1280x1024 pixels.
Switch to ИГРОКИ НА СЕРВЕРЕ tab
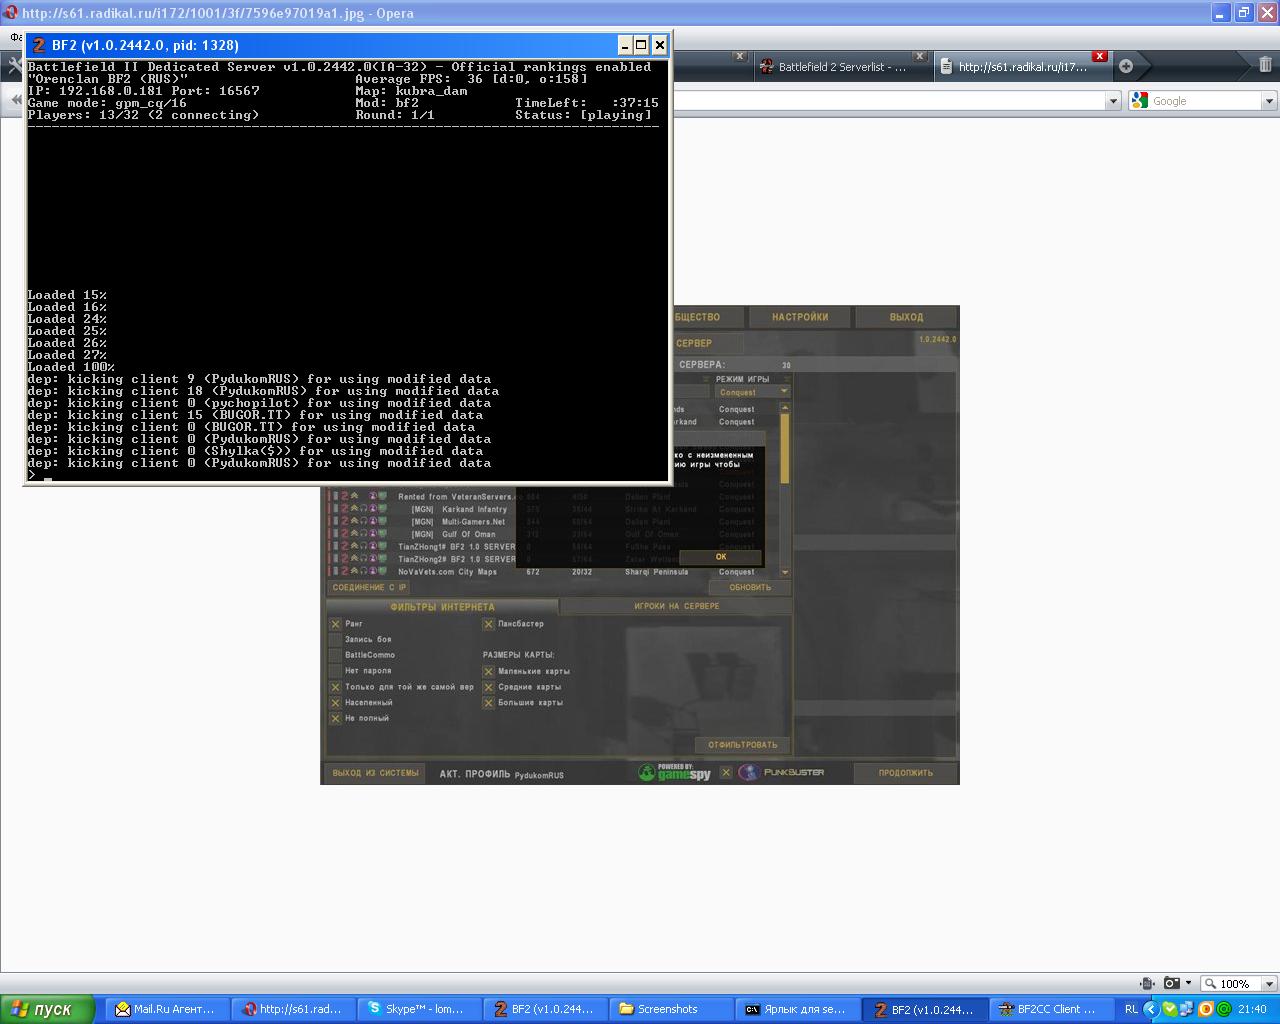(x=676, y=606)
